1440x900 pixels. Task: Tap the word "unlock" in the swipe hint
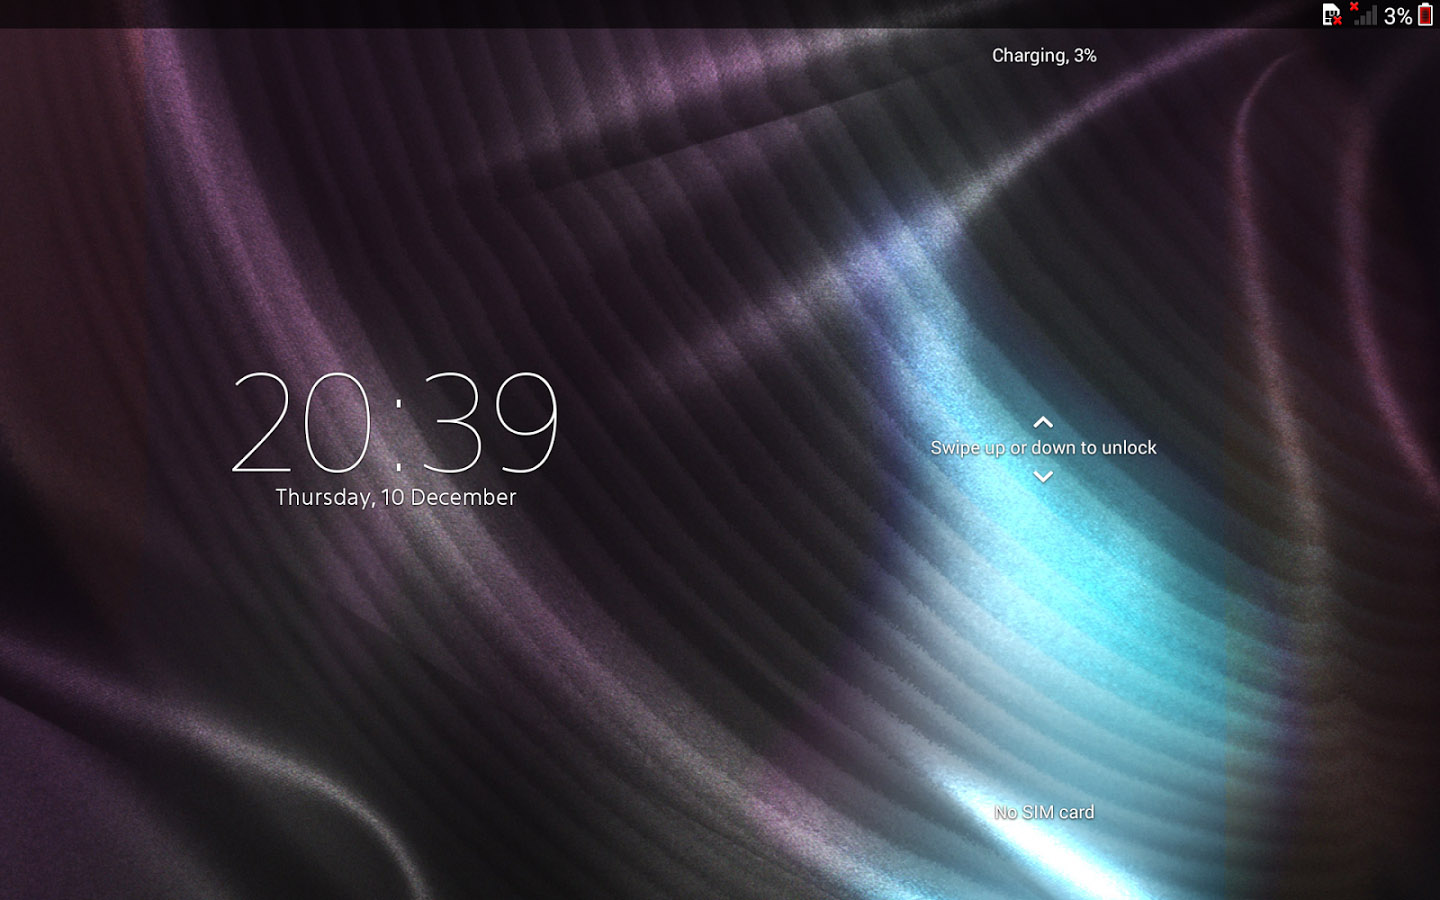1128,448
